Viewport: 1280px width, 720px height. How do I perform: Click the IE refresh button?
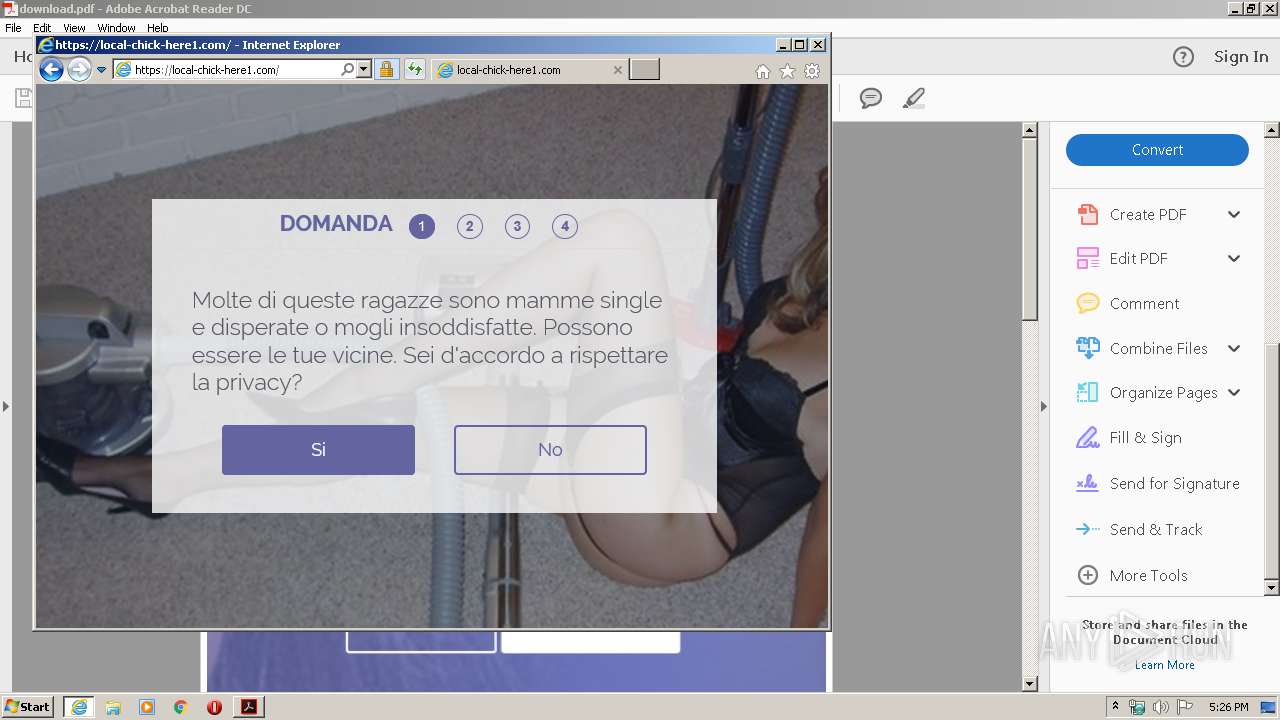pyautogui.click(x=414, y=70)
